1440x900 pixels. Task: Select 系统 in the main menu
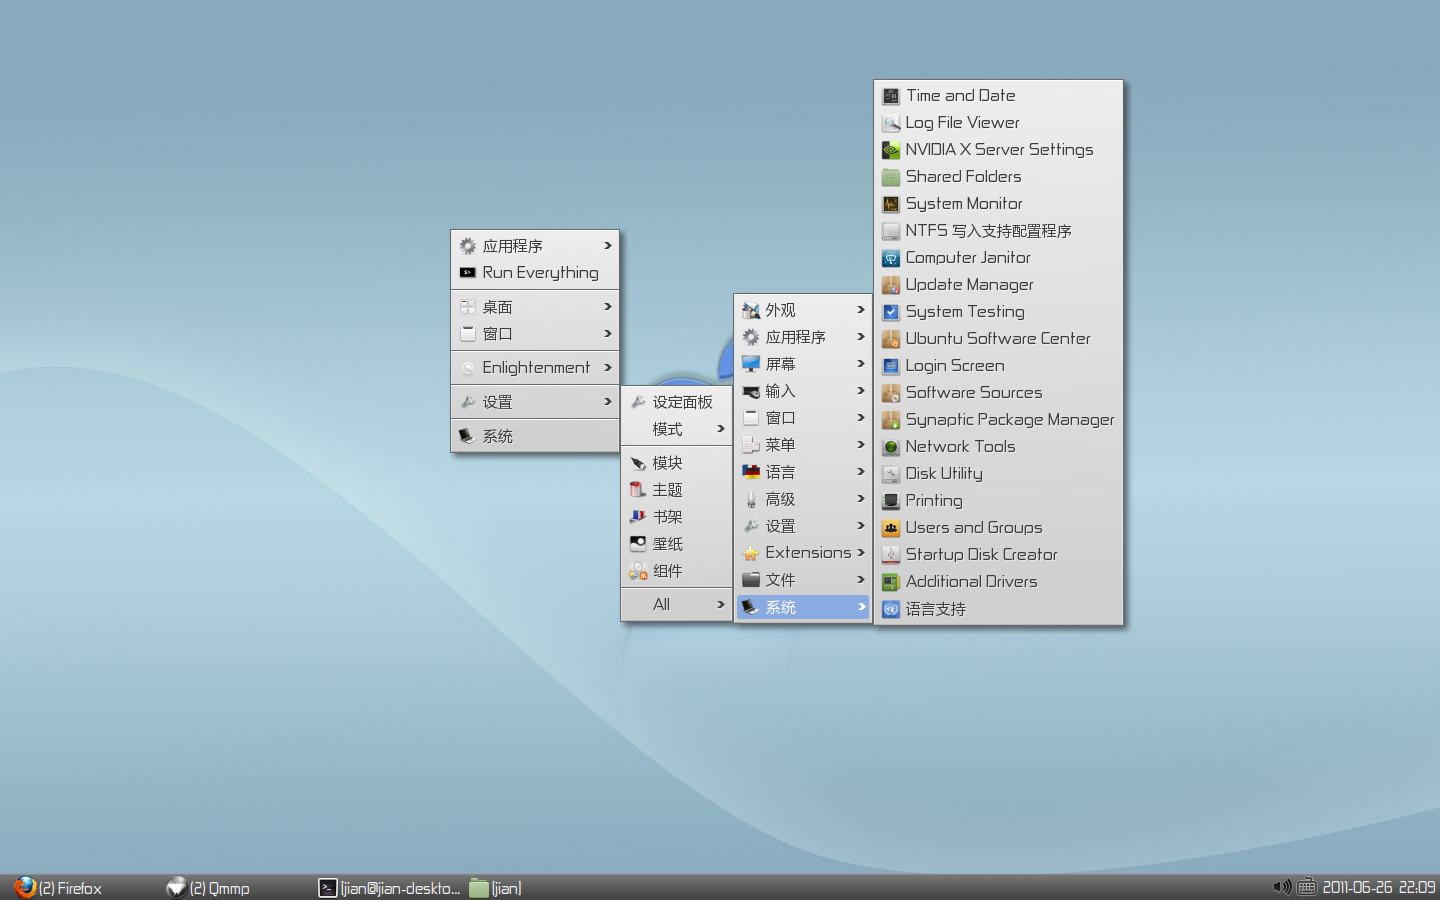click(535, 436)
